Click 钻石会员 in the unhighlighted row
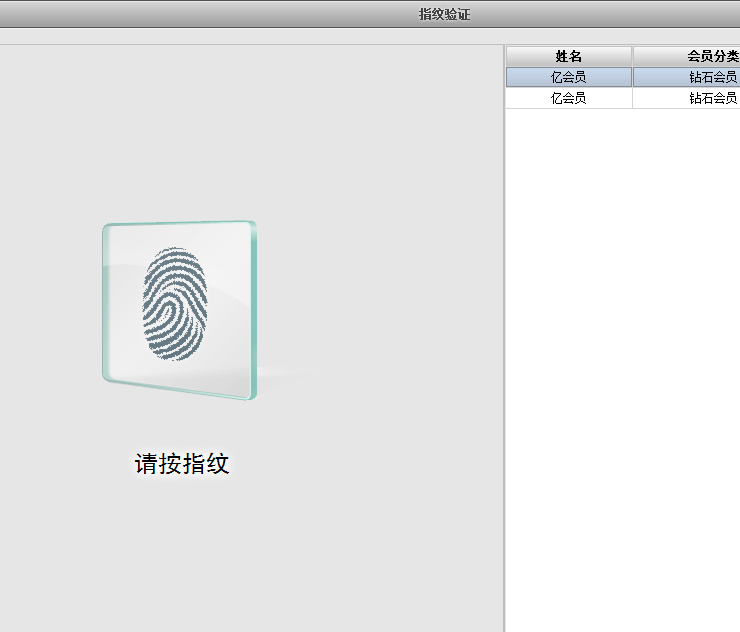The height and width of the screenshot is (632, 740). point(713,98)
